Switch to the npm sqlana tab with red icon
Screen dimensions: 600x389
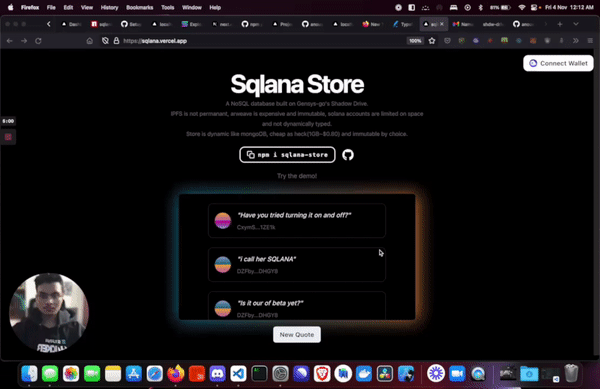(101, 24)
